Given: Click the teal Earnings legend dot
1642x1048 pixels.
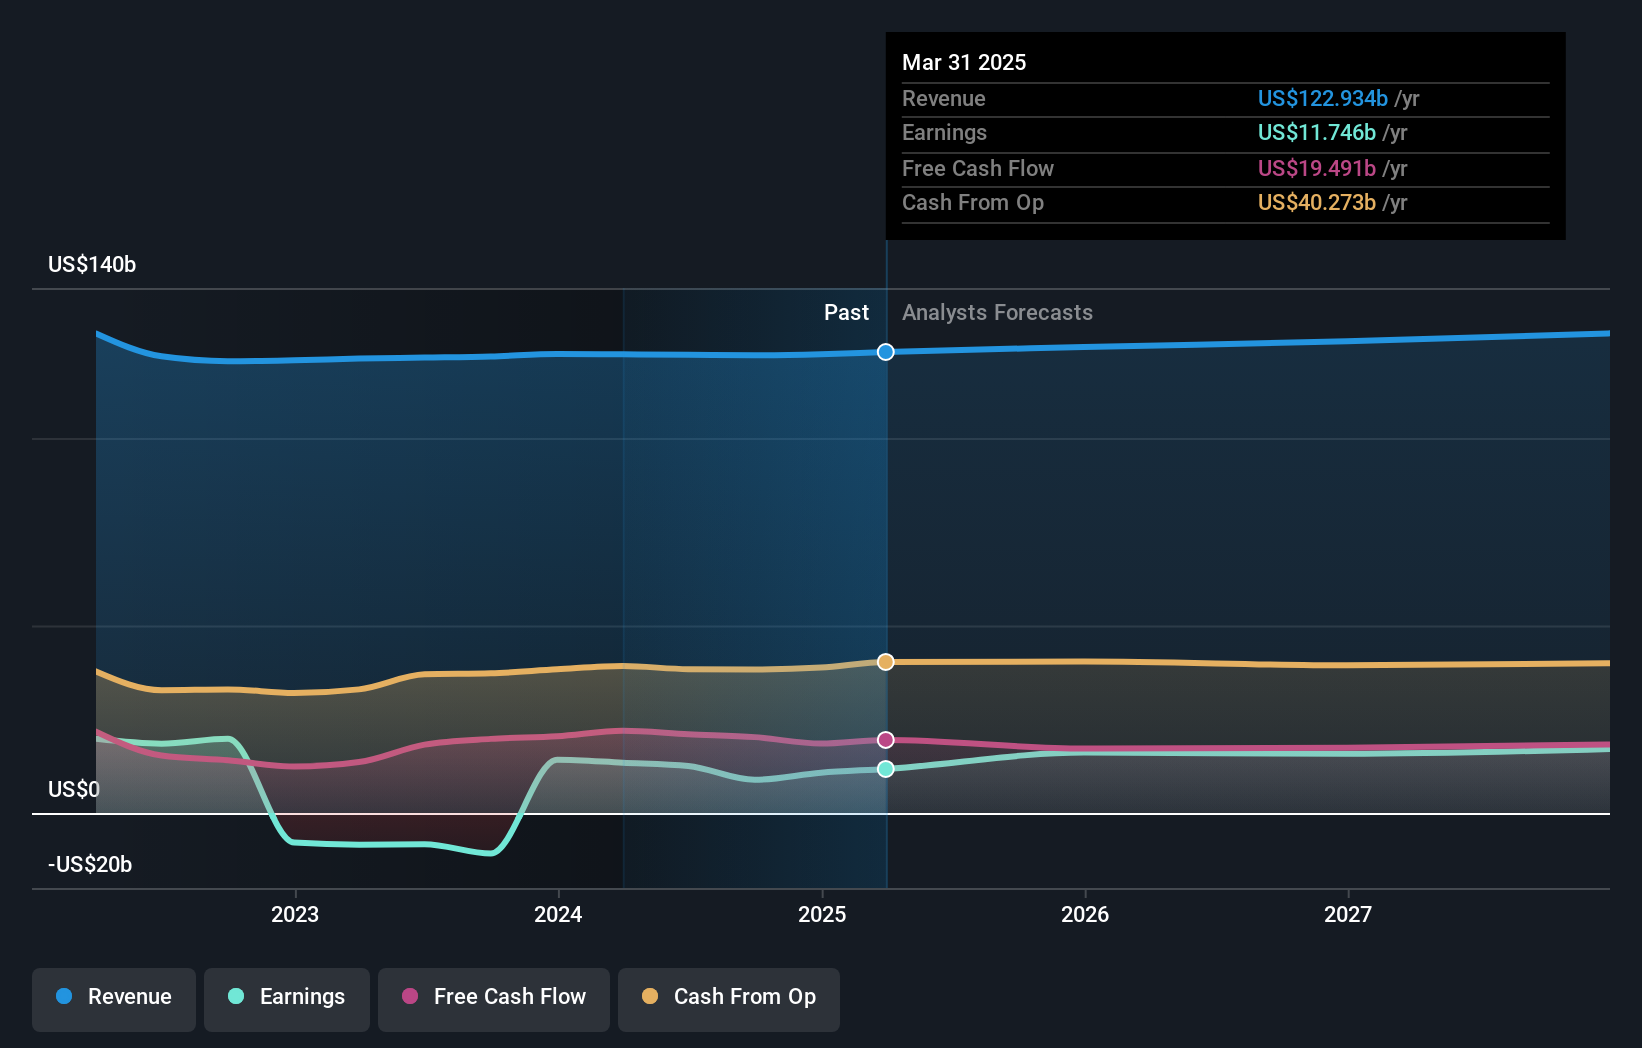Looking at the screenshot, I should coord(236,996).
